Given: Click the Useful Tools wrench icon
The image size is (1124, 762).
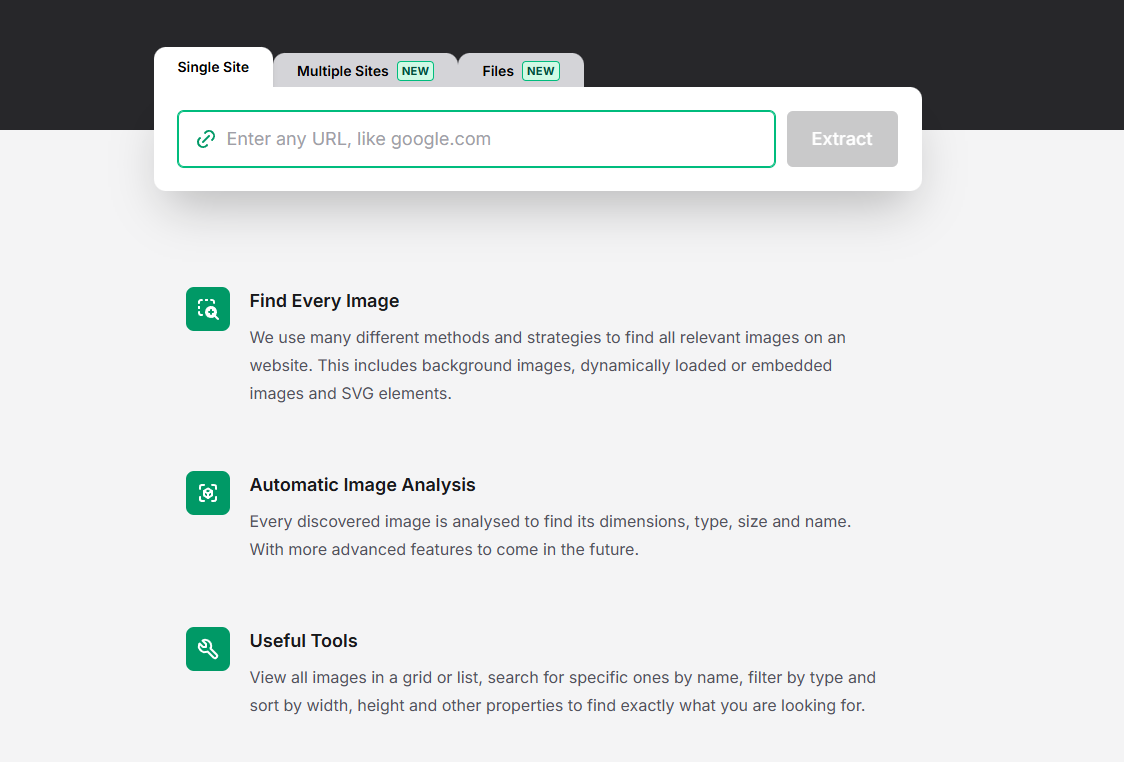Looking at the screenshot, I should pyautogui.click(x=208, y=649).
